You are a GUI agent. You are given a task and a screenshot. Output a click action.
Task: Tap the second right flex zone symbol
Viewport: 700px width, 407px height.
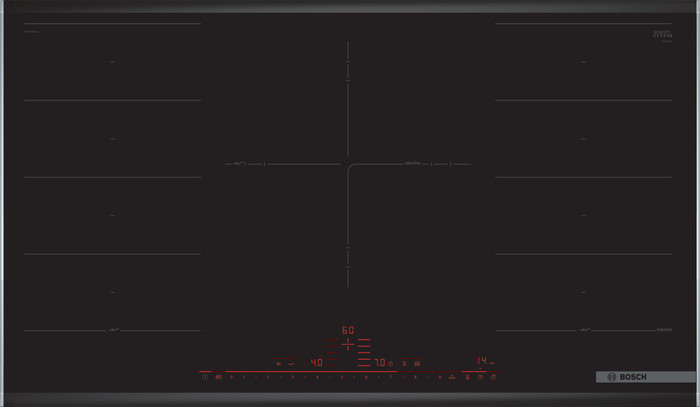417,364
